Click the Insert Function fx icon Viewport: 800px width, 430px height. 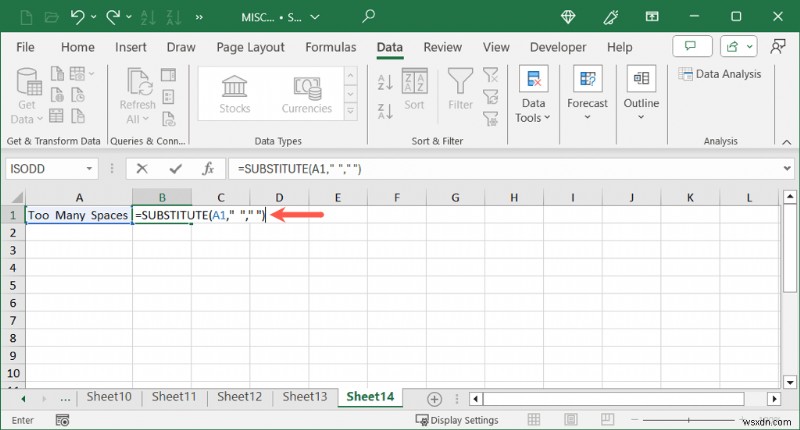[208, 169]
